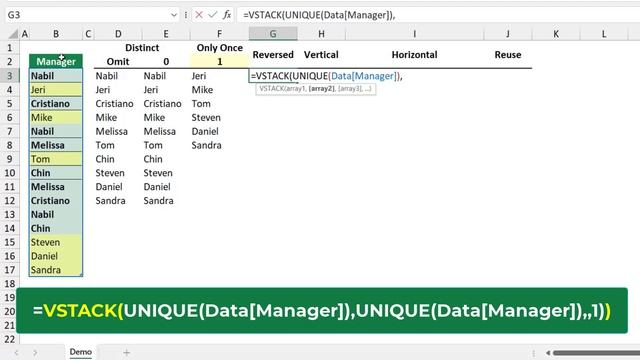Expand the Name Box dropdown
Image resolution: width=640 pixels, height=360 pixels.
[x=174, y=15]
